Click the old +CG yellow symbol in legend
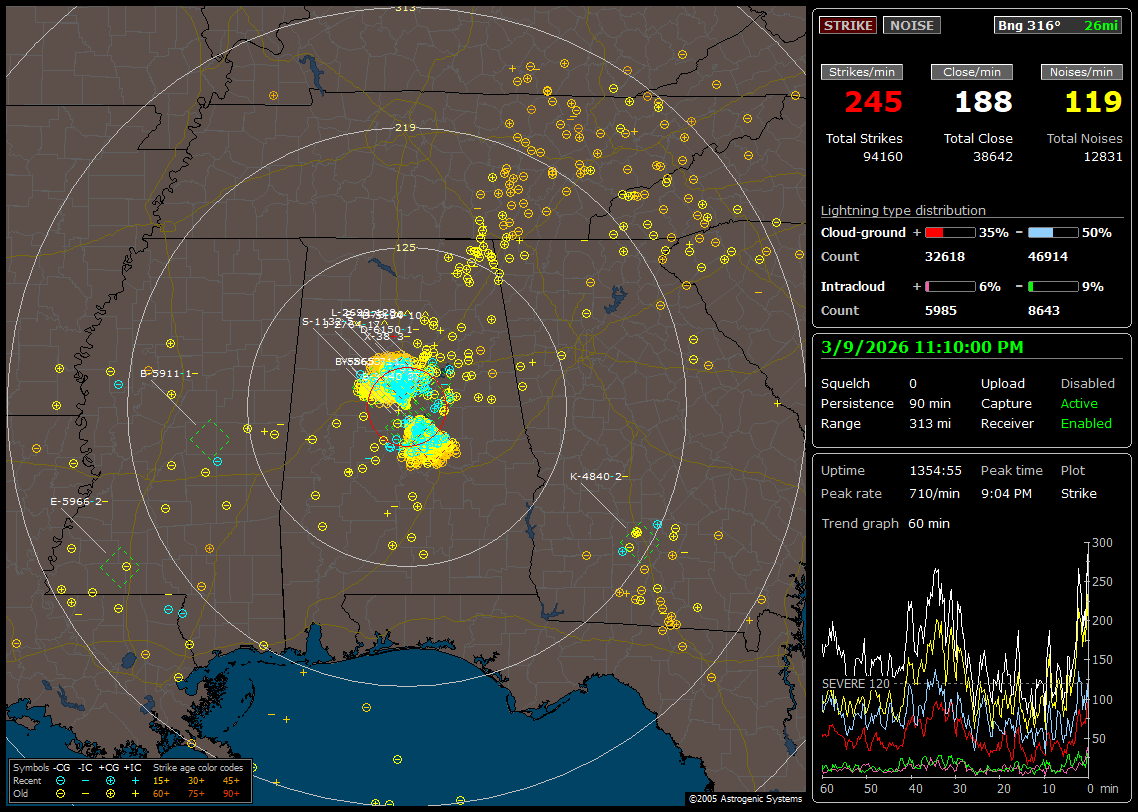The height and width of the screenshot is (812, 1138). 110,793
